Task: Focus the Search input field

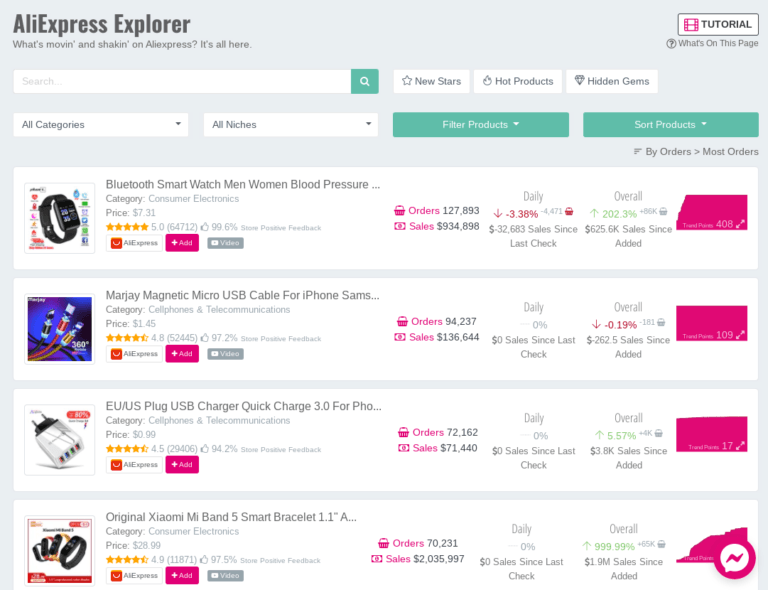Action: tap(182, 81)
